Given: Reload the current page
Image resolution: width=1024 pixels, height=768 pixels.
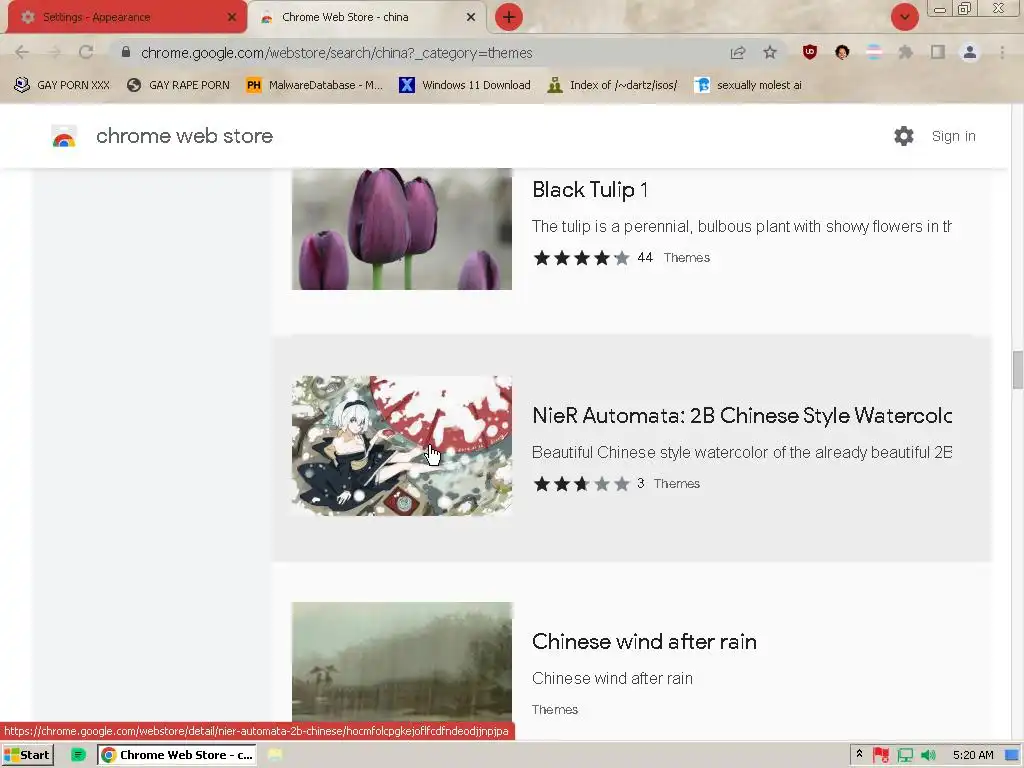Looking at the screenshot, I should 86,52.
